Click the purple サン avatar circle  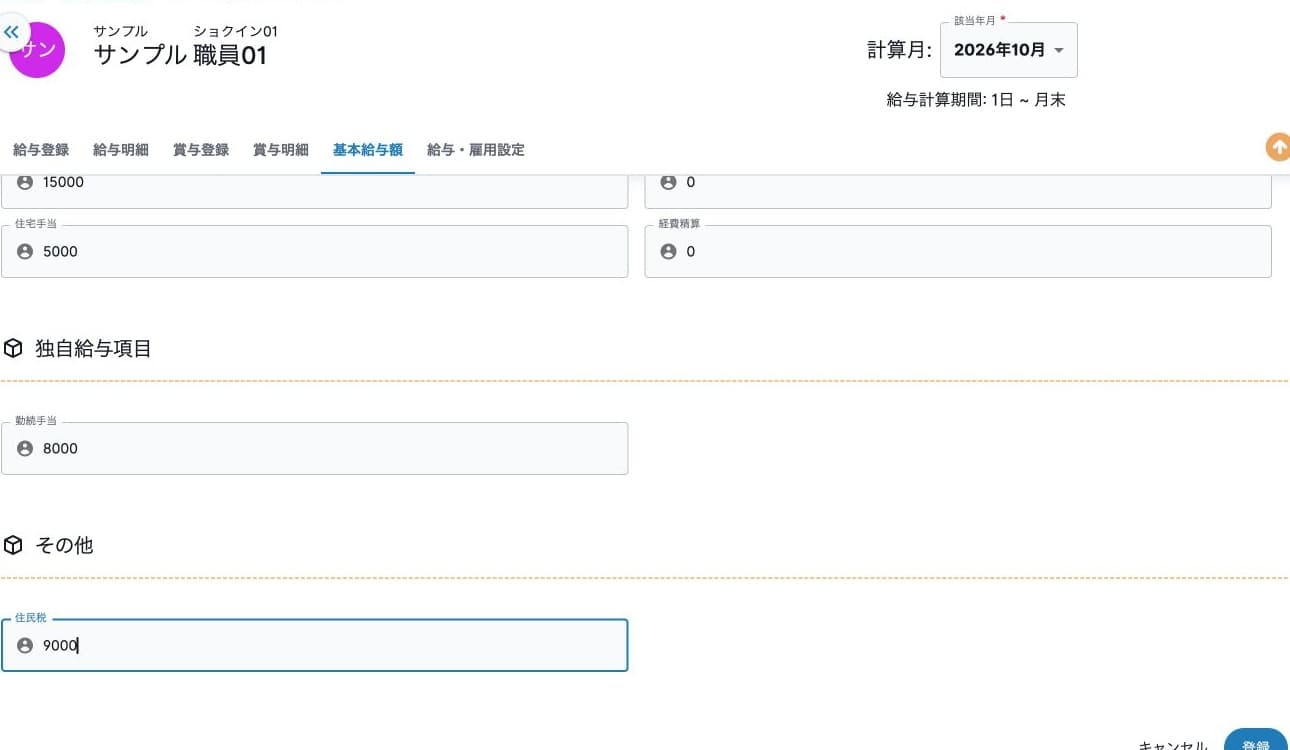tap(37, 50)
